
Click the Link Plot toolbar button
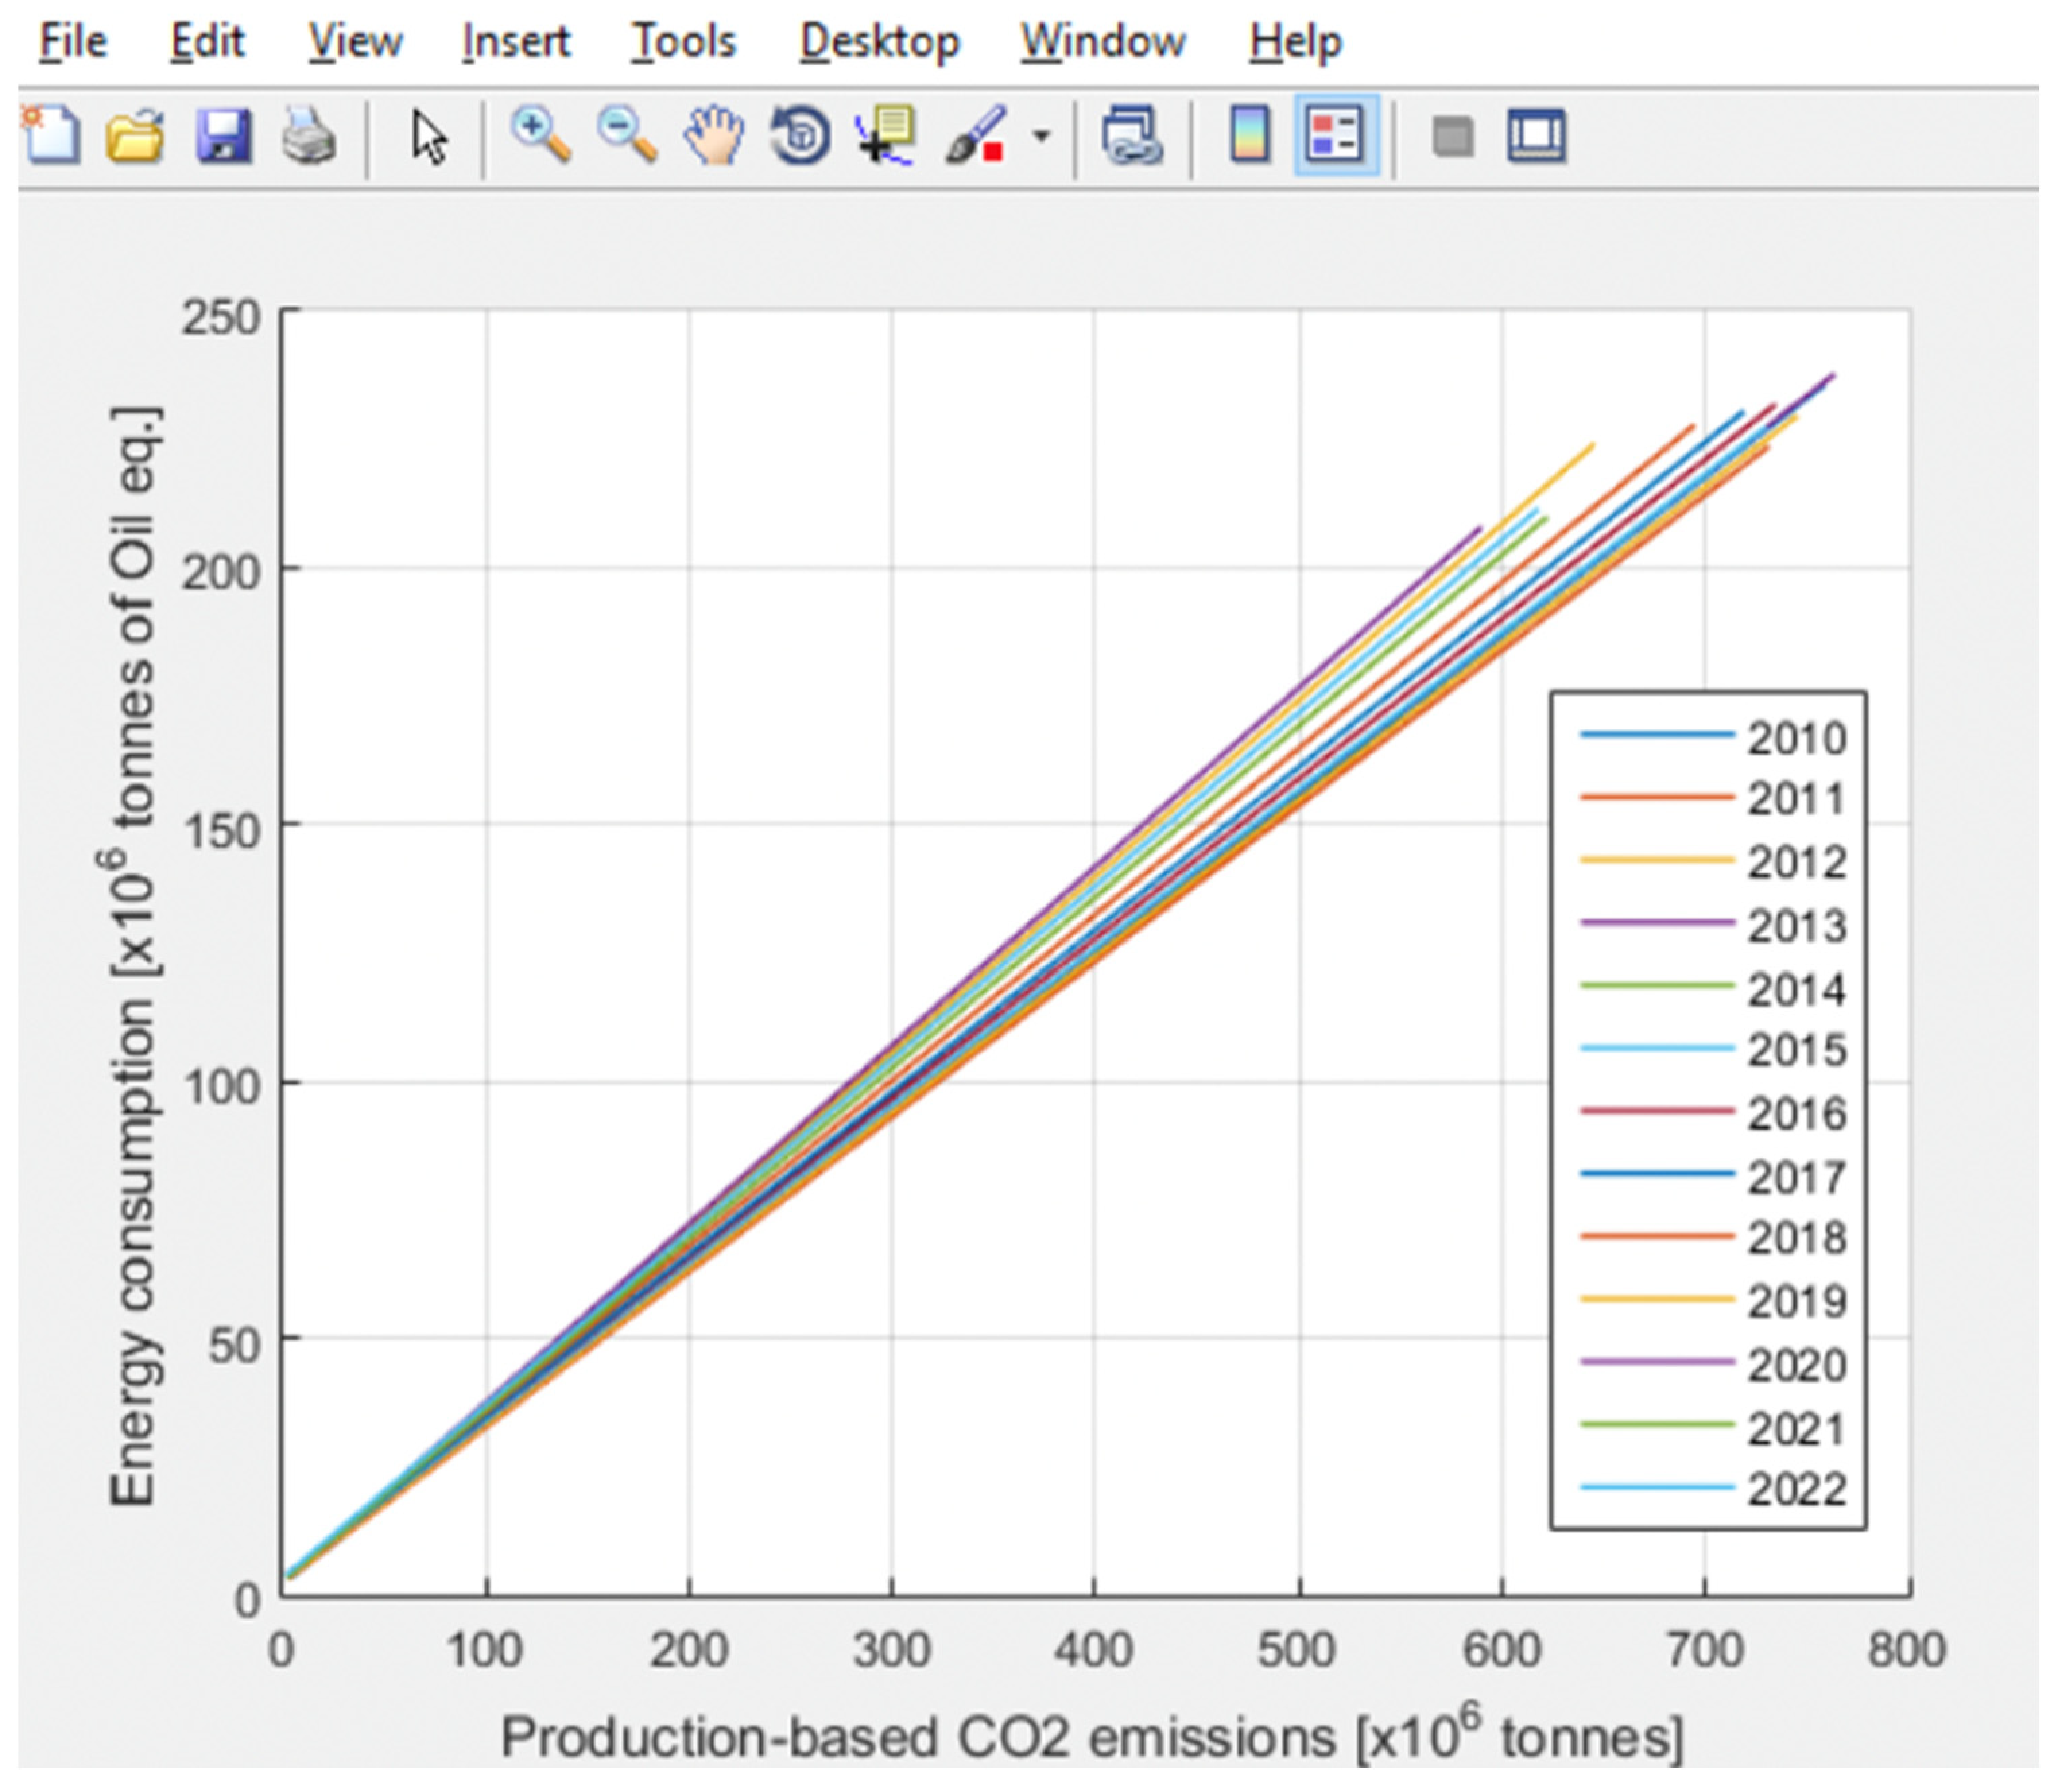click(x=1132, y=135)
